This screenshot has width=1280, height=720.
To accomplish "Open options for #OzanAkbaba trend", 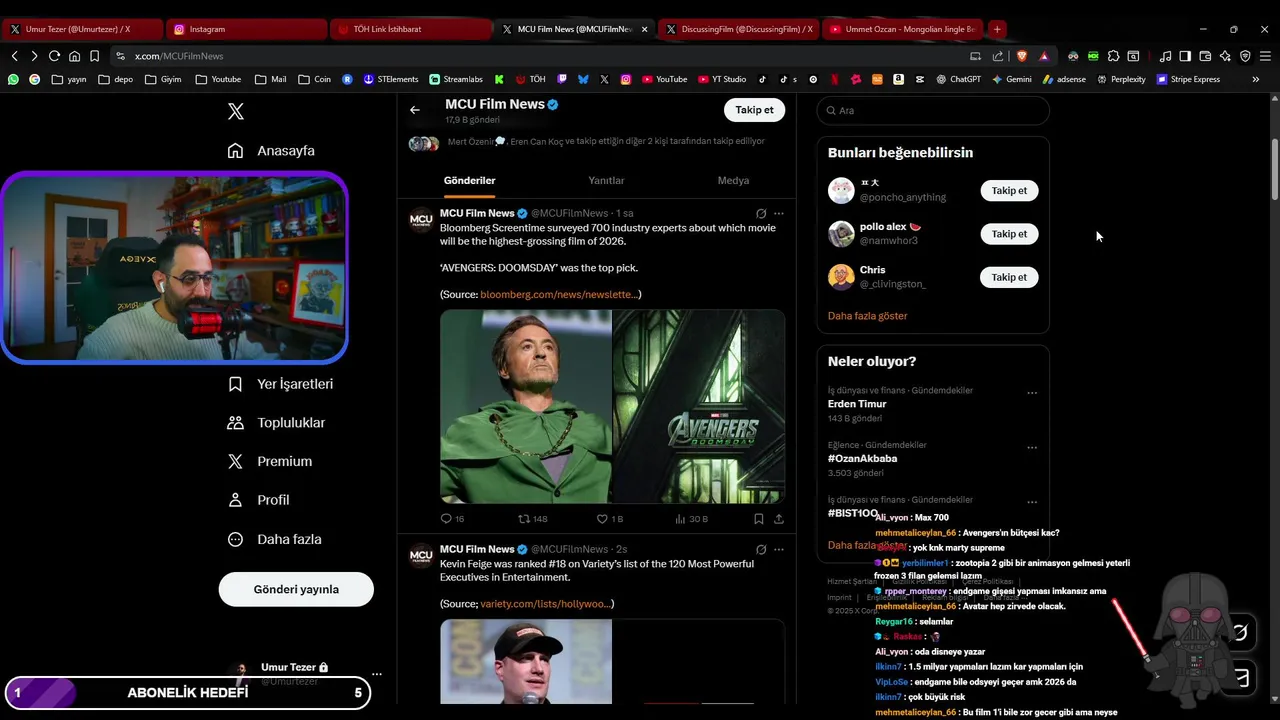I will pyautogui.click(x=1032, y=448).
